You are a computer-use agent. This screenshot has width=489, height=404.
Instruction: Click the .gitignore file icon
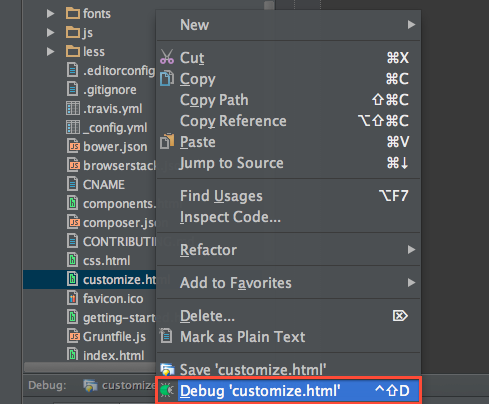[72, 89]
